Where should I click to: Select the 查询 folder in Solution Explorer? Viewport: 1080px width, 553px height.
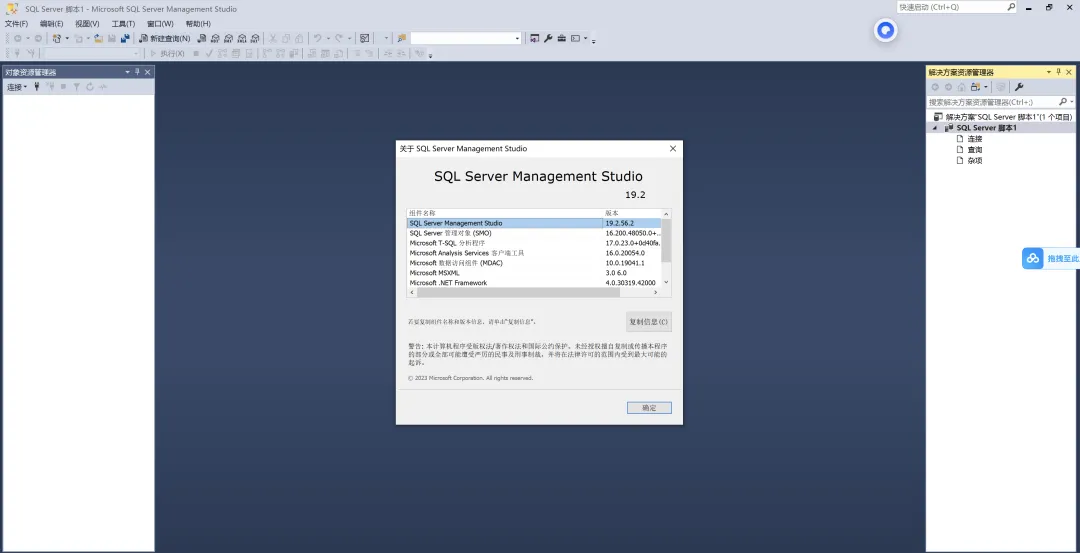(968, 149)
